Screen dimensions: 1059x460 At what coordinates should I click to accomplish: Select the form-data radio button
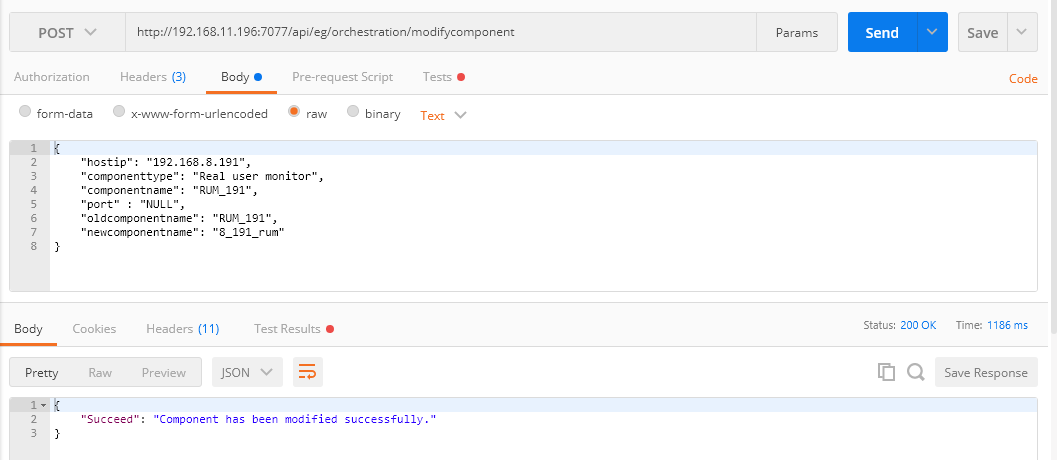25,112
